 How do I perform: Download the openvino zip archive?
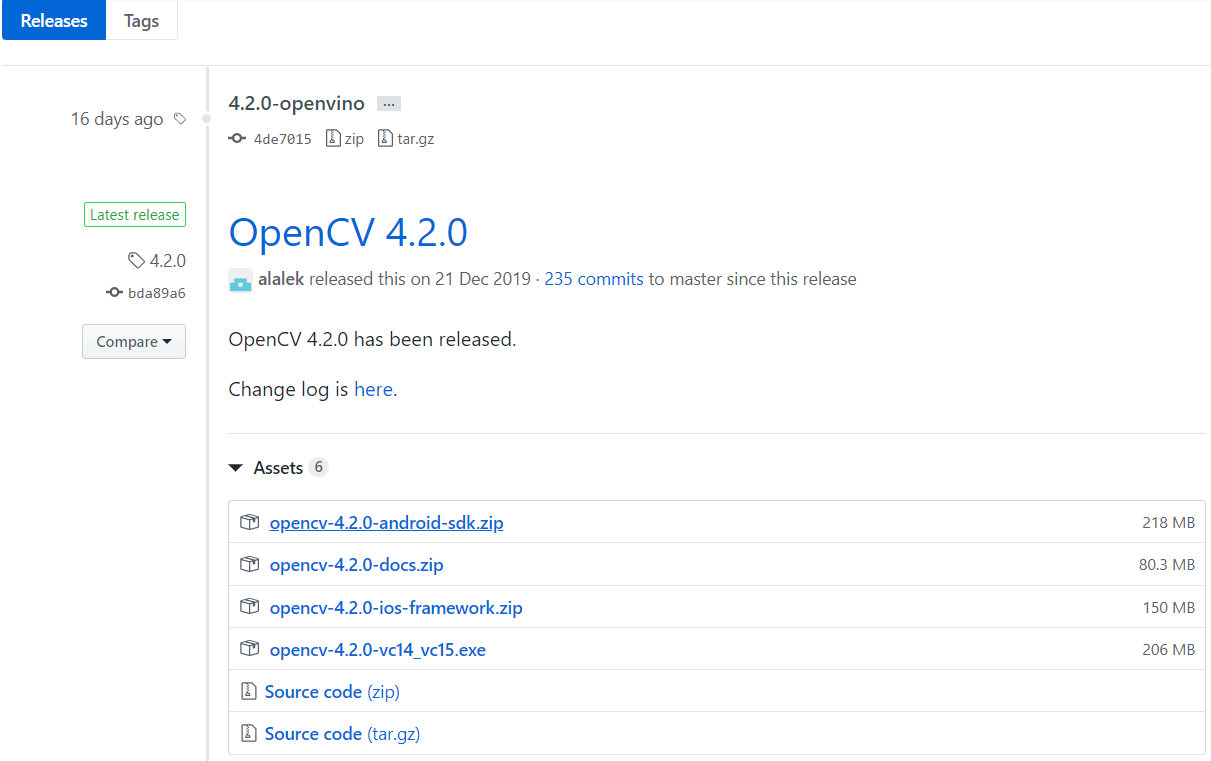pyautogui.click(x=354, y=139)
